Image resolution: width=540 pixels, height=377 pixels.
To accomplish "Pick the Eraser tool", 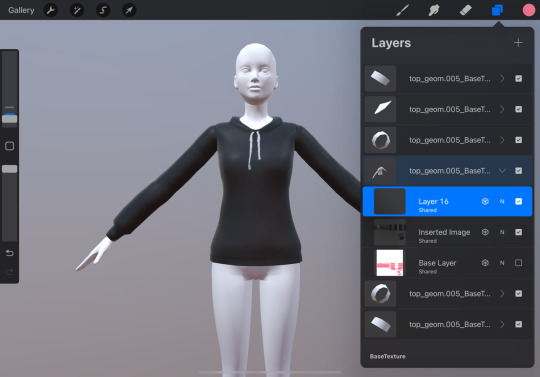I will (466, 10).
